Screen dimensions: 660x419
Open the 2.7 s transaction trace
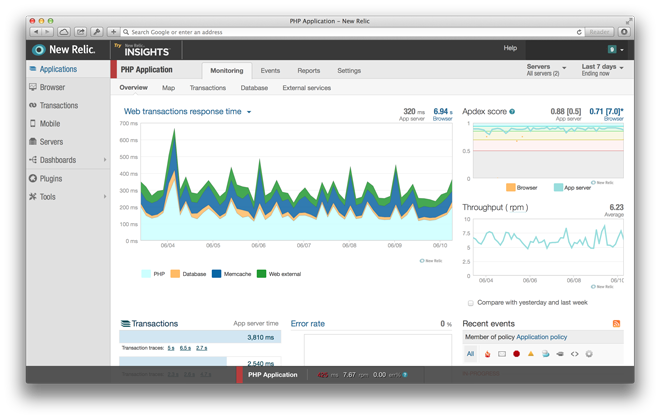point(201,348)
